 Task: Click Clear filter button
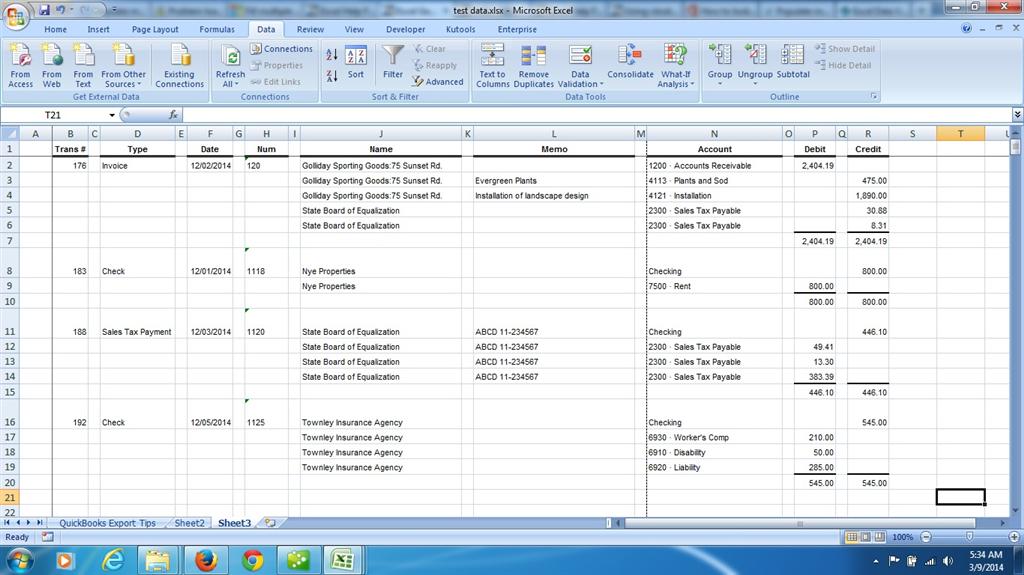(429, 49)
